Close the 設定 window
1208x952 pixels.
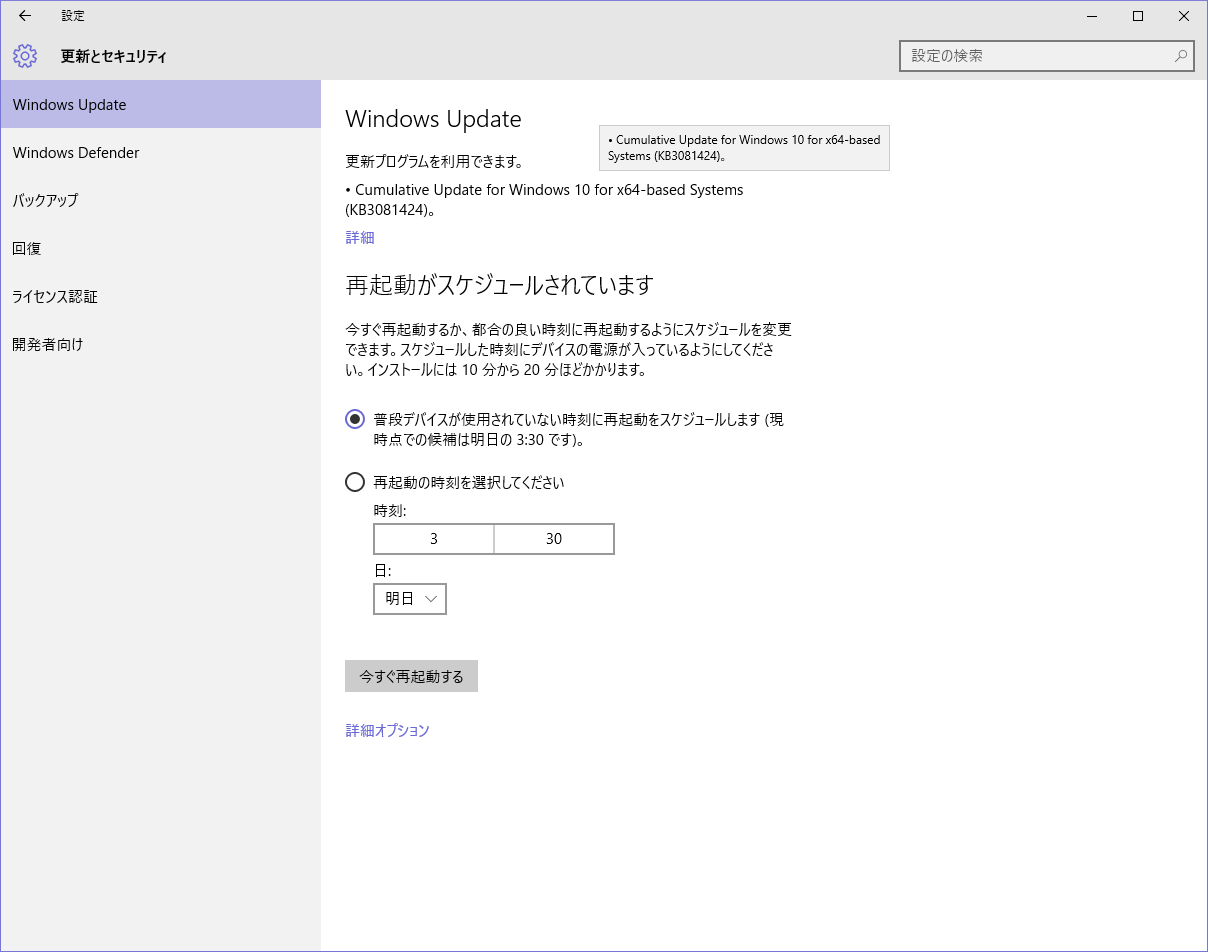pyautogui.click(x=1184, y=16)
